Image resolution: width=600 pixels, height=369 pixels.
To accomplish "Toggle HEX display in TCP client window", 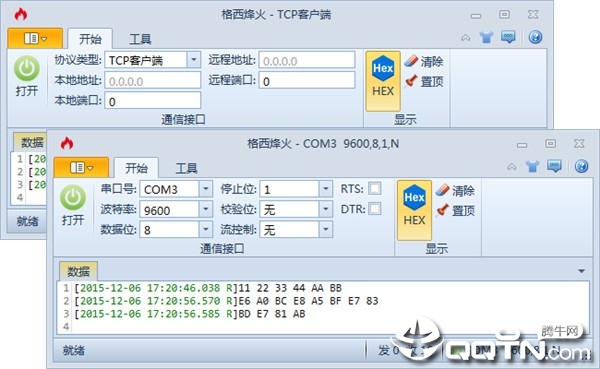I will coord(383,81).
